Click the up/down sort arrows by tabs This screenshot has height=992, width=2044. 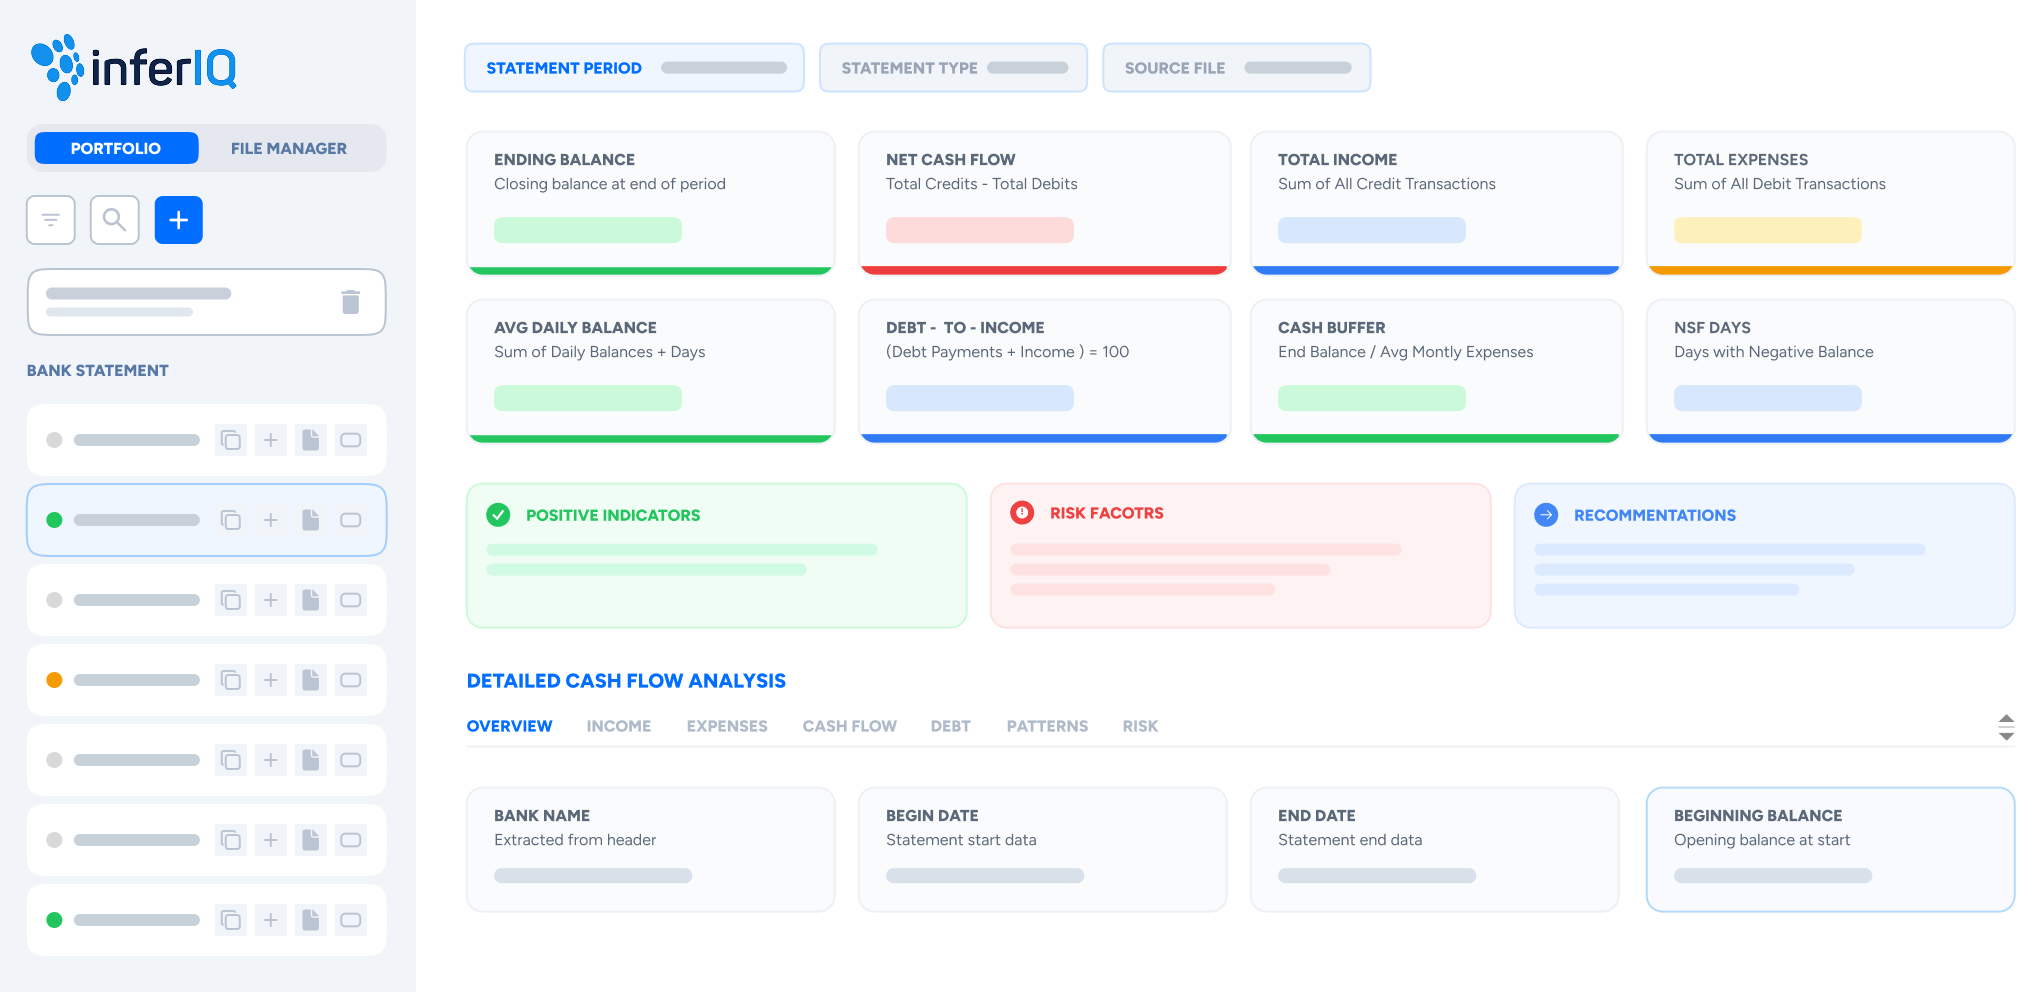(x=2006, y=727)
